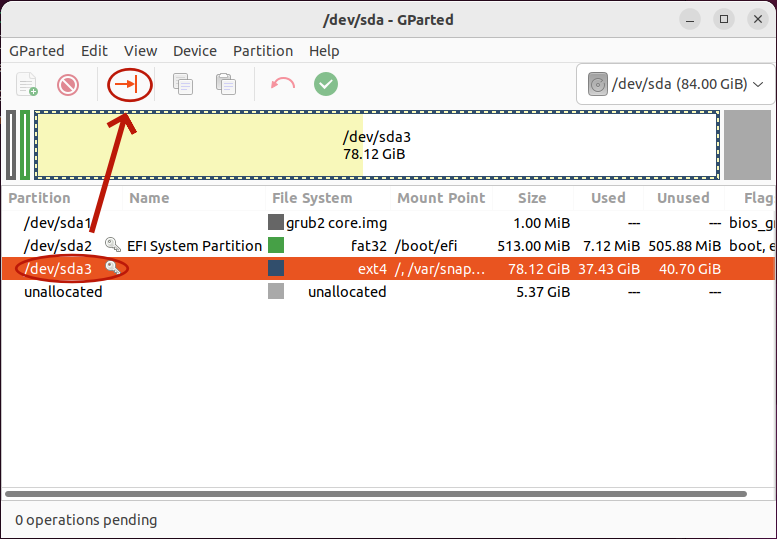Viewport: 777px width, 539px height.
Task: Click the 7.12 MiB used cell
Action: [x=611, y=246]
